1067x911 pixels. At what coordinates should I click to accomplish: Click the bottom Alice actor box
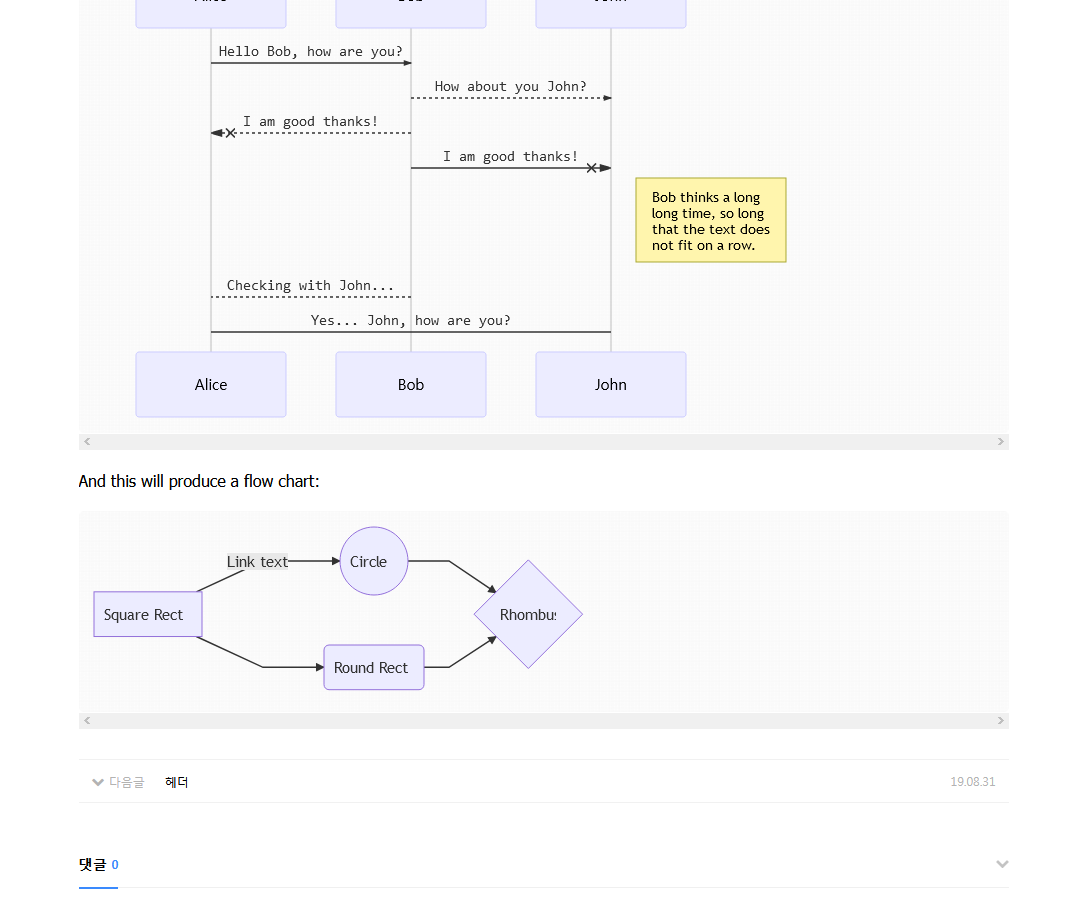click(x=211, y=384)
